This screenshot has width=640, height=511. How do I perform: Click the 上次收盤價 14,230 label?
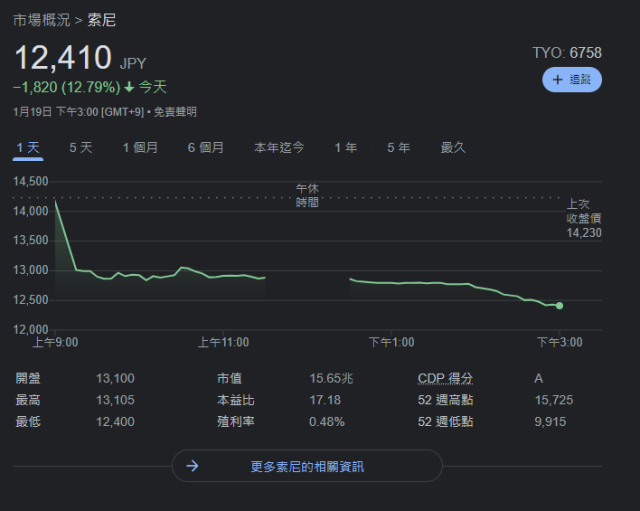pyautogui.click(x=583, y=218)
